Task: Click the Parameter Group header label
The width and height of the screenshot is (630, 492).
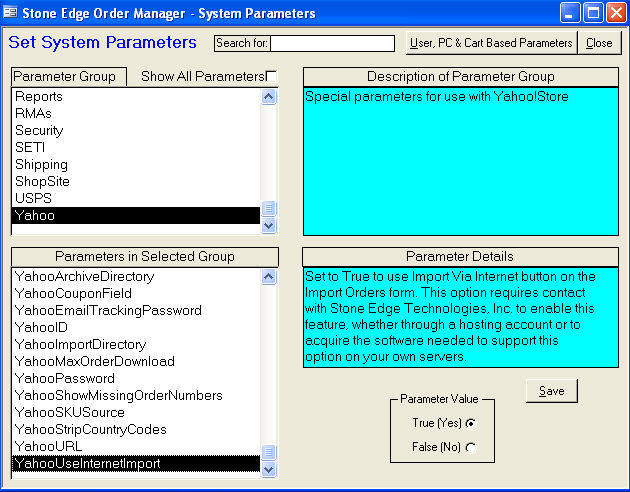Action: (x=69, y=76)
